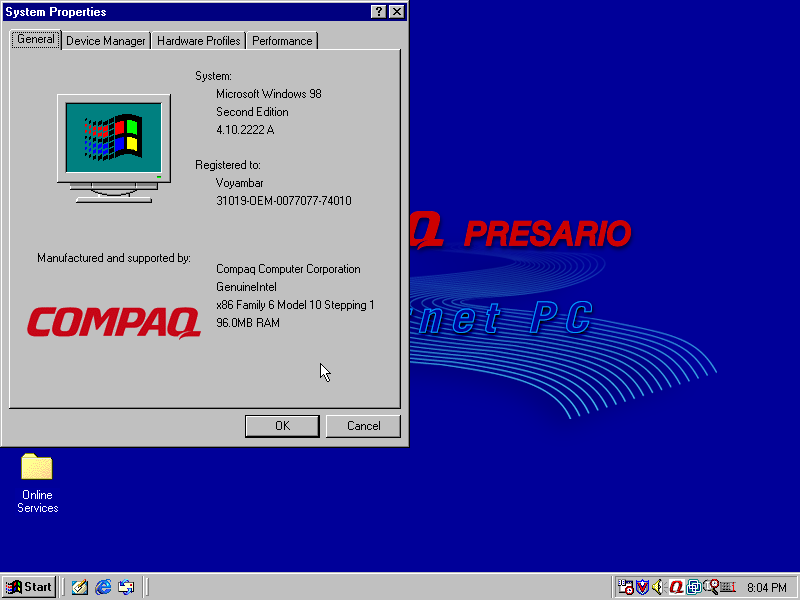The width and height of the screenshot is (800, 600).
Task: Click the Windows monitor logo image
Action: point(114,148)
